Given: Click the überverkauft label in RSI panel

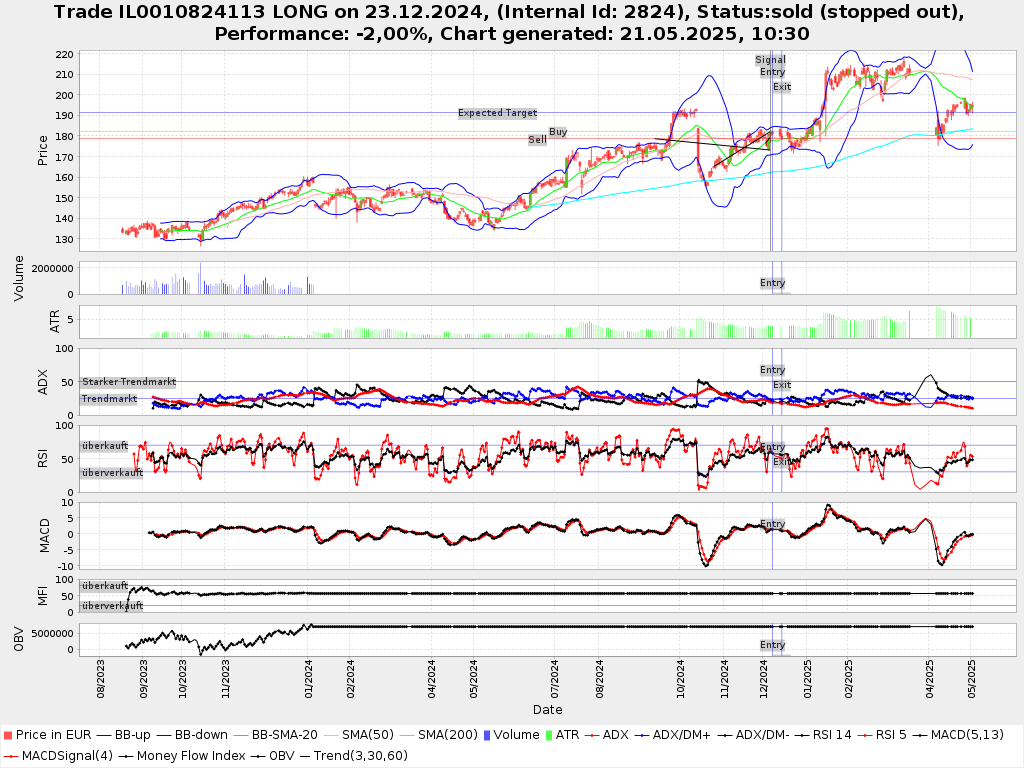Looking at the screenshot, I should (x=112, y=472).
